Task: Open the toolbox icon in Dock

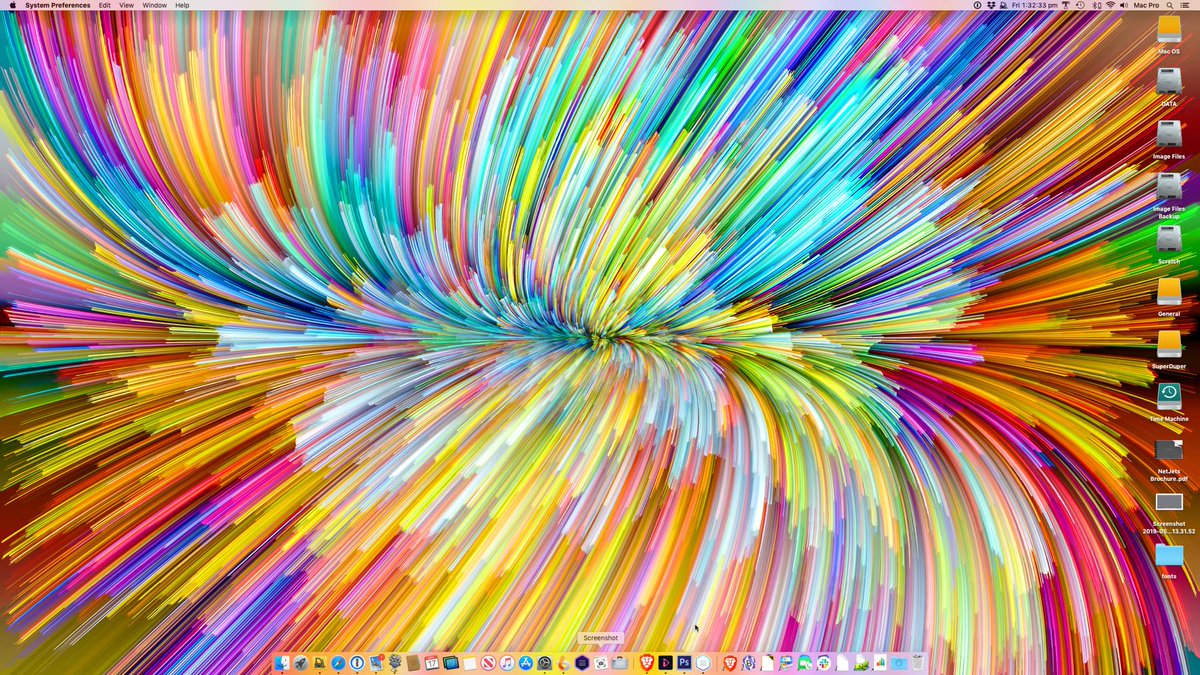Action: coord(618,662)
